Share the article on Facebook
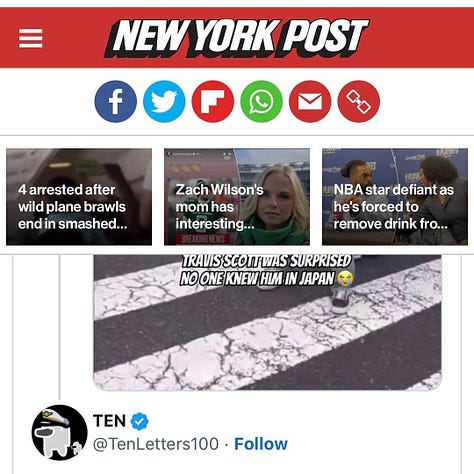Screen dimensions: 474x474 click(115, 101)
